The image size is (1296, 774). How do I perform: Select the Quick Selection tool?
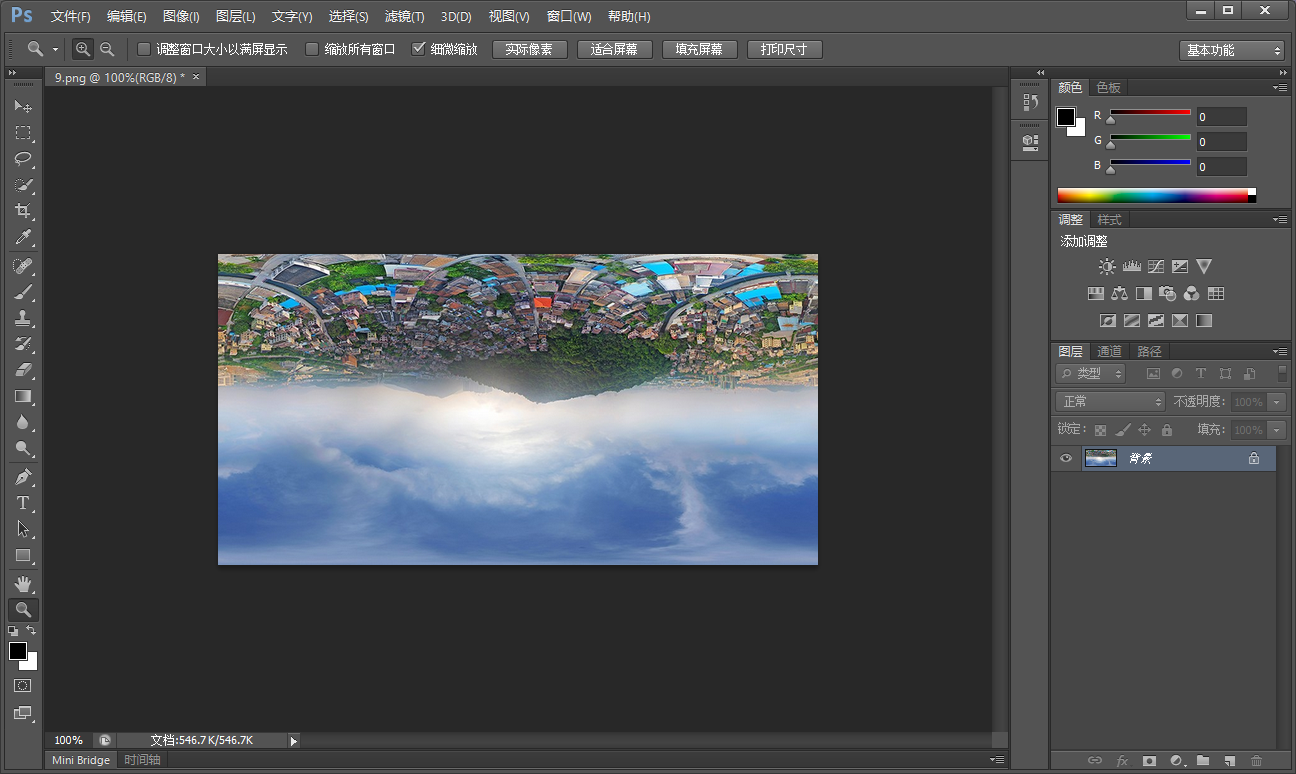23,185
